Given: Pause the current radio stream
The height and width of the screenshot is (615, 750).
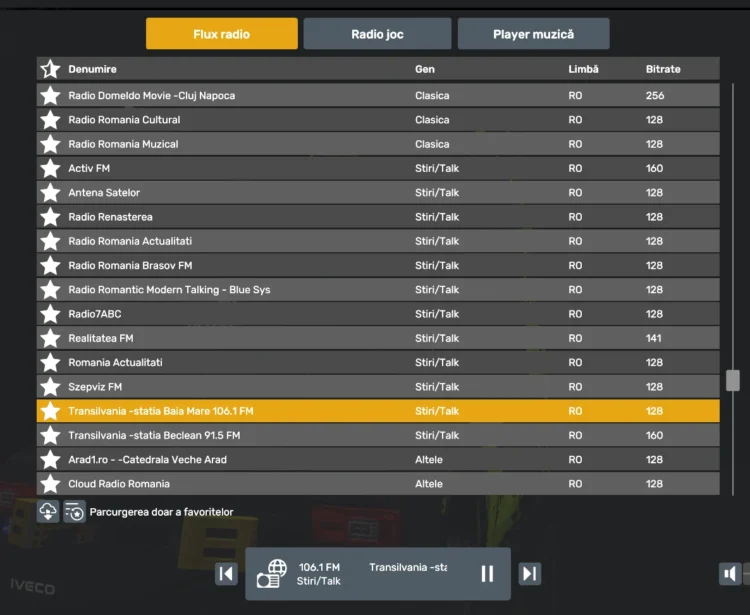Looking at the screenshot, I should pyautogui.click(x=487, y=573).
